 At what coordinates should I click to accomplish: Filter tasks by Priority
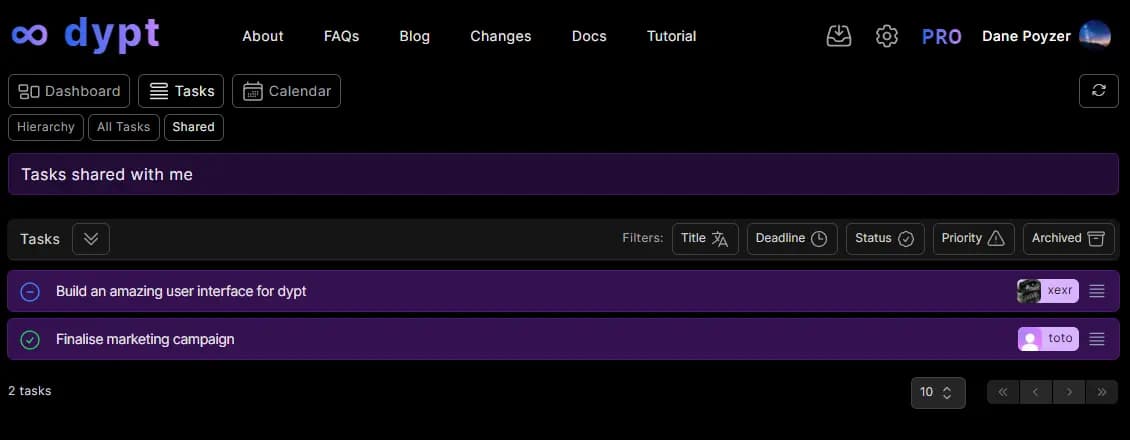point(974,238)
